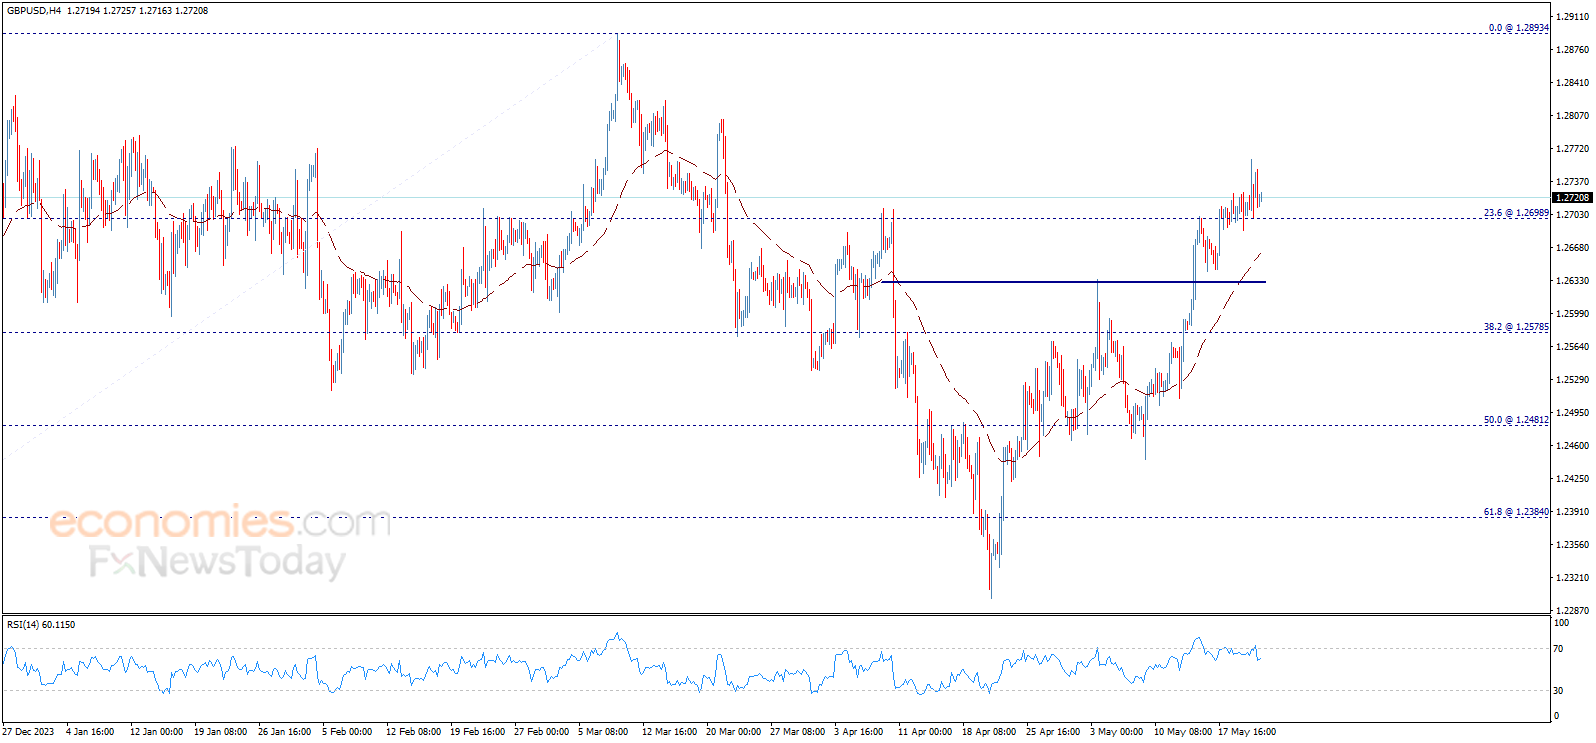Image resolution: width=1596 pixels, height=743 pixels.
Task: Click the 4 Jan 16:00 time label
Action: [90, 732]
